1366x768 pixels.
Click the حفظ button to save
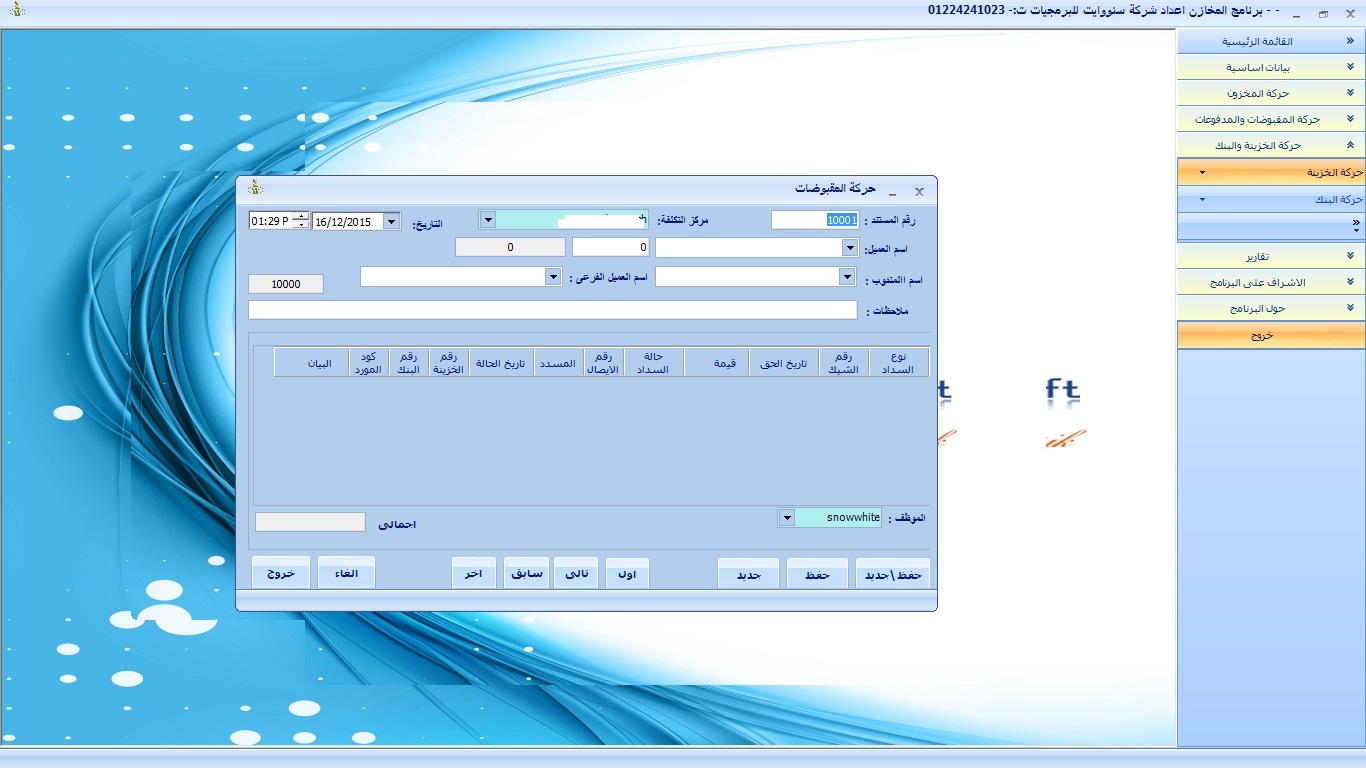tap(817, 575)
